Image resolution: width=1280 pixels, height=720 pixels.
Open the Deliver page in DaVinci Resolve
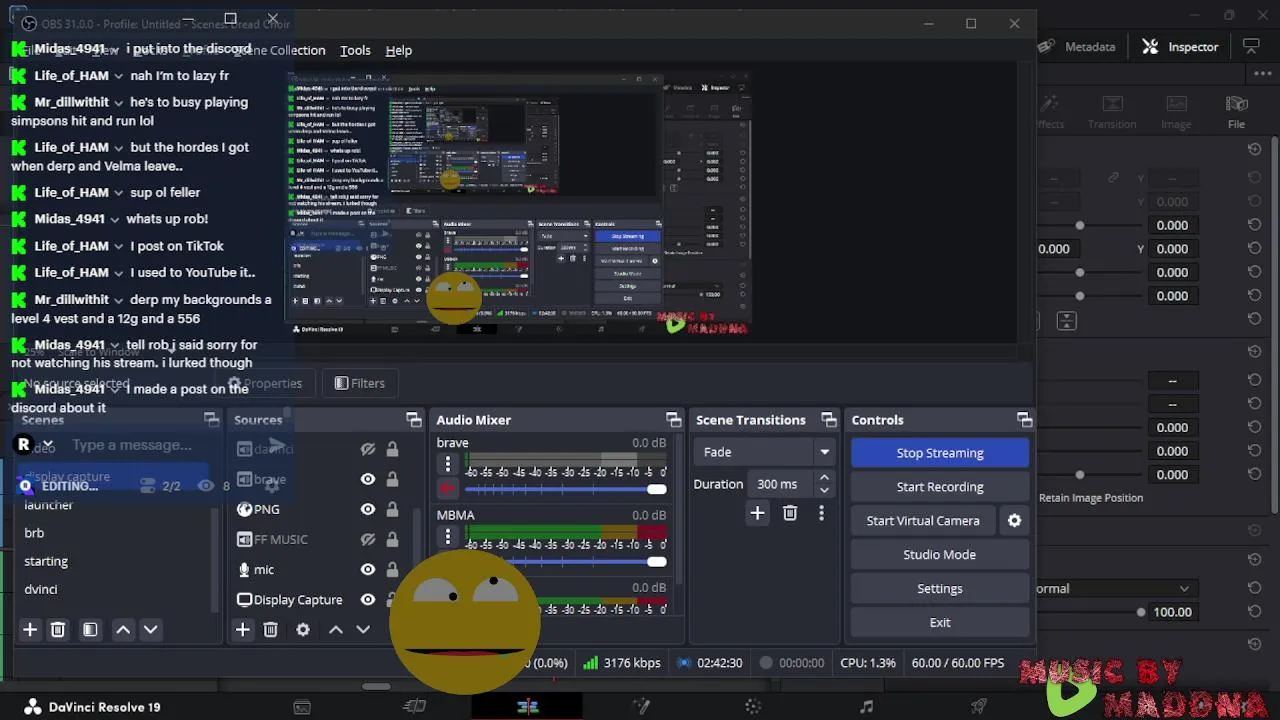coord(979,707)
